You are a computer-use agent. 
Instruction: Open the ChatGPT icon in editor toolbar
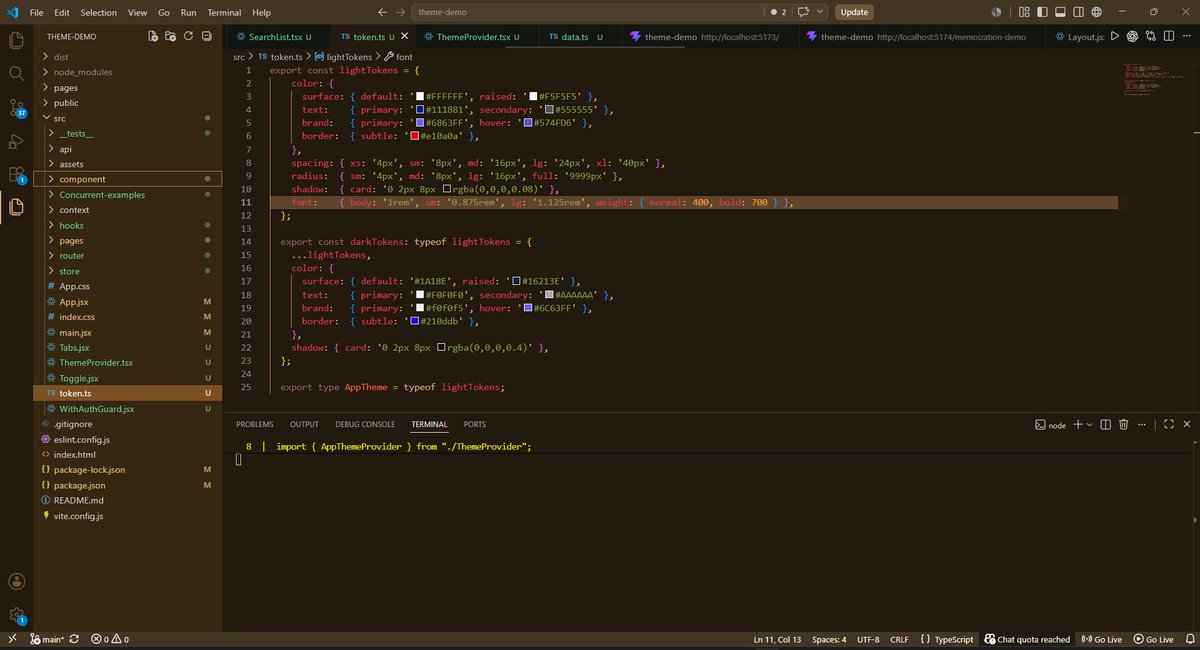1132,36
